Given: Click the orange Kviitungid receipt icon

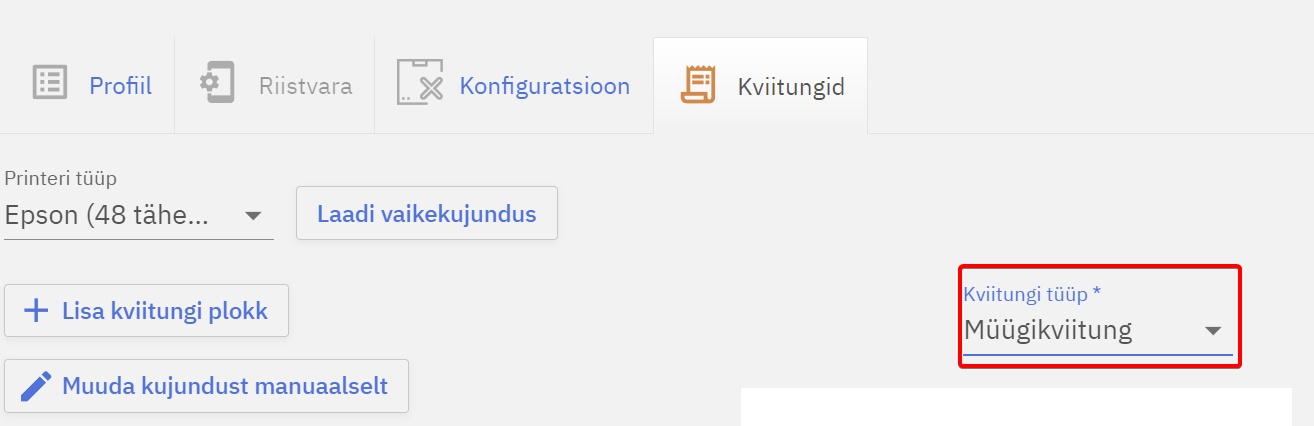Looking at the screenshot, I should click(x=698, y=84).
